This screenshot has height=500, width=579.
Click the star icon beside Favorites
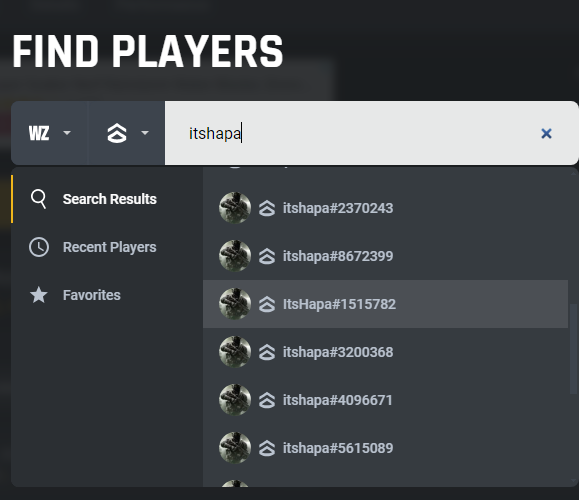click(39, 295)
